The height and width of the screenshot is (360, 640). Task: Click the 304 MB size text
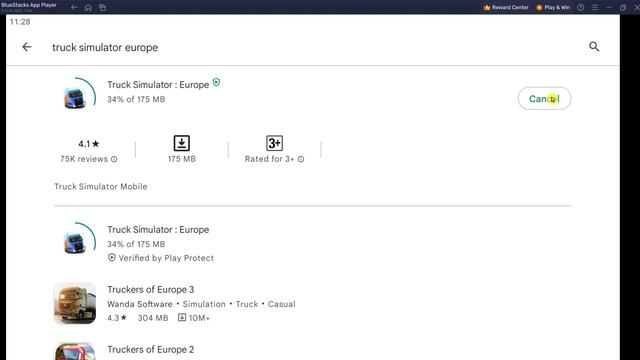153,318
